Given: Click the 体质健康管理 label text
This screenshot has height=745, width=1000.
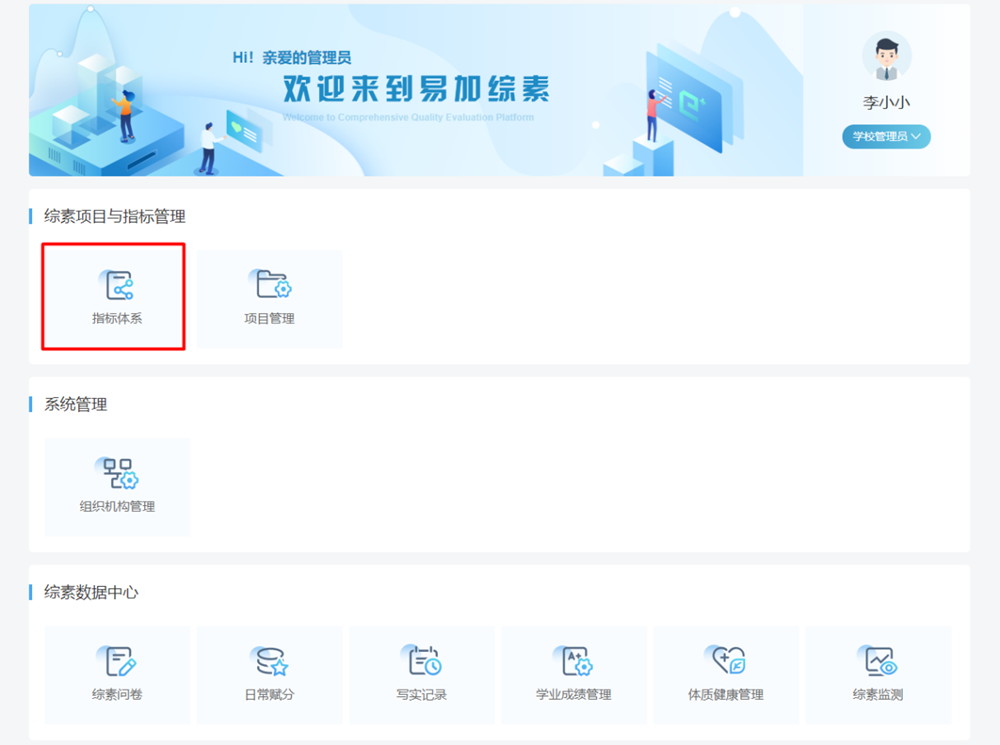Looking at the screenshot, I should click(x=726, y=695).
